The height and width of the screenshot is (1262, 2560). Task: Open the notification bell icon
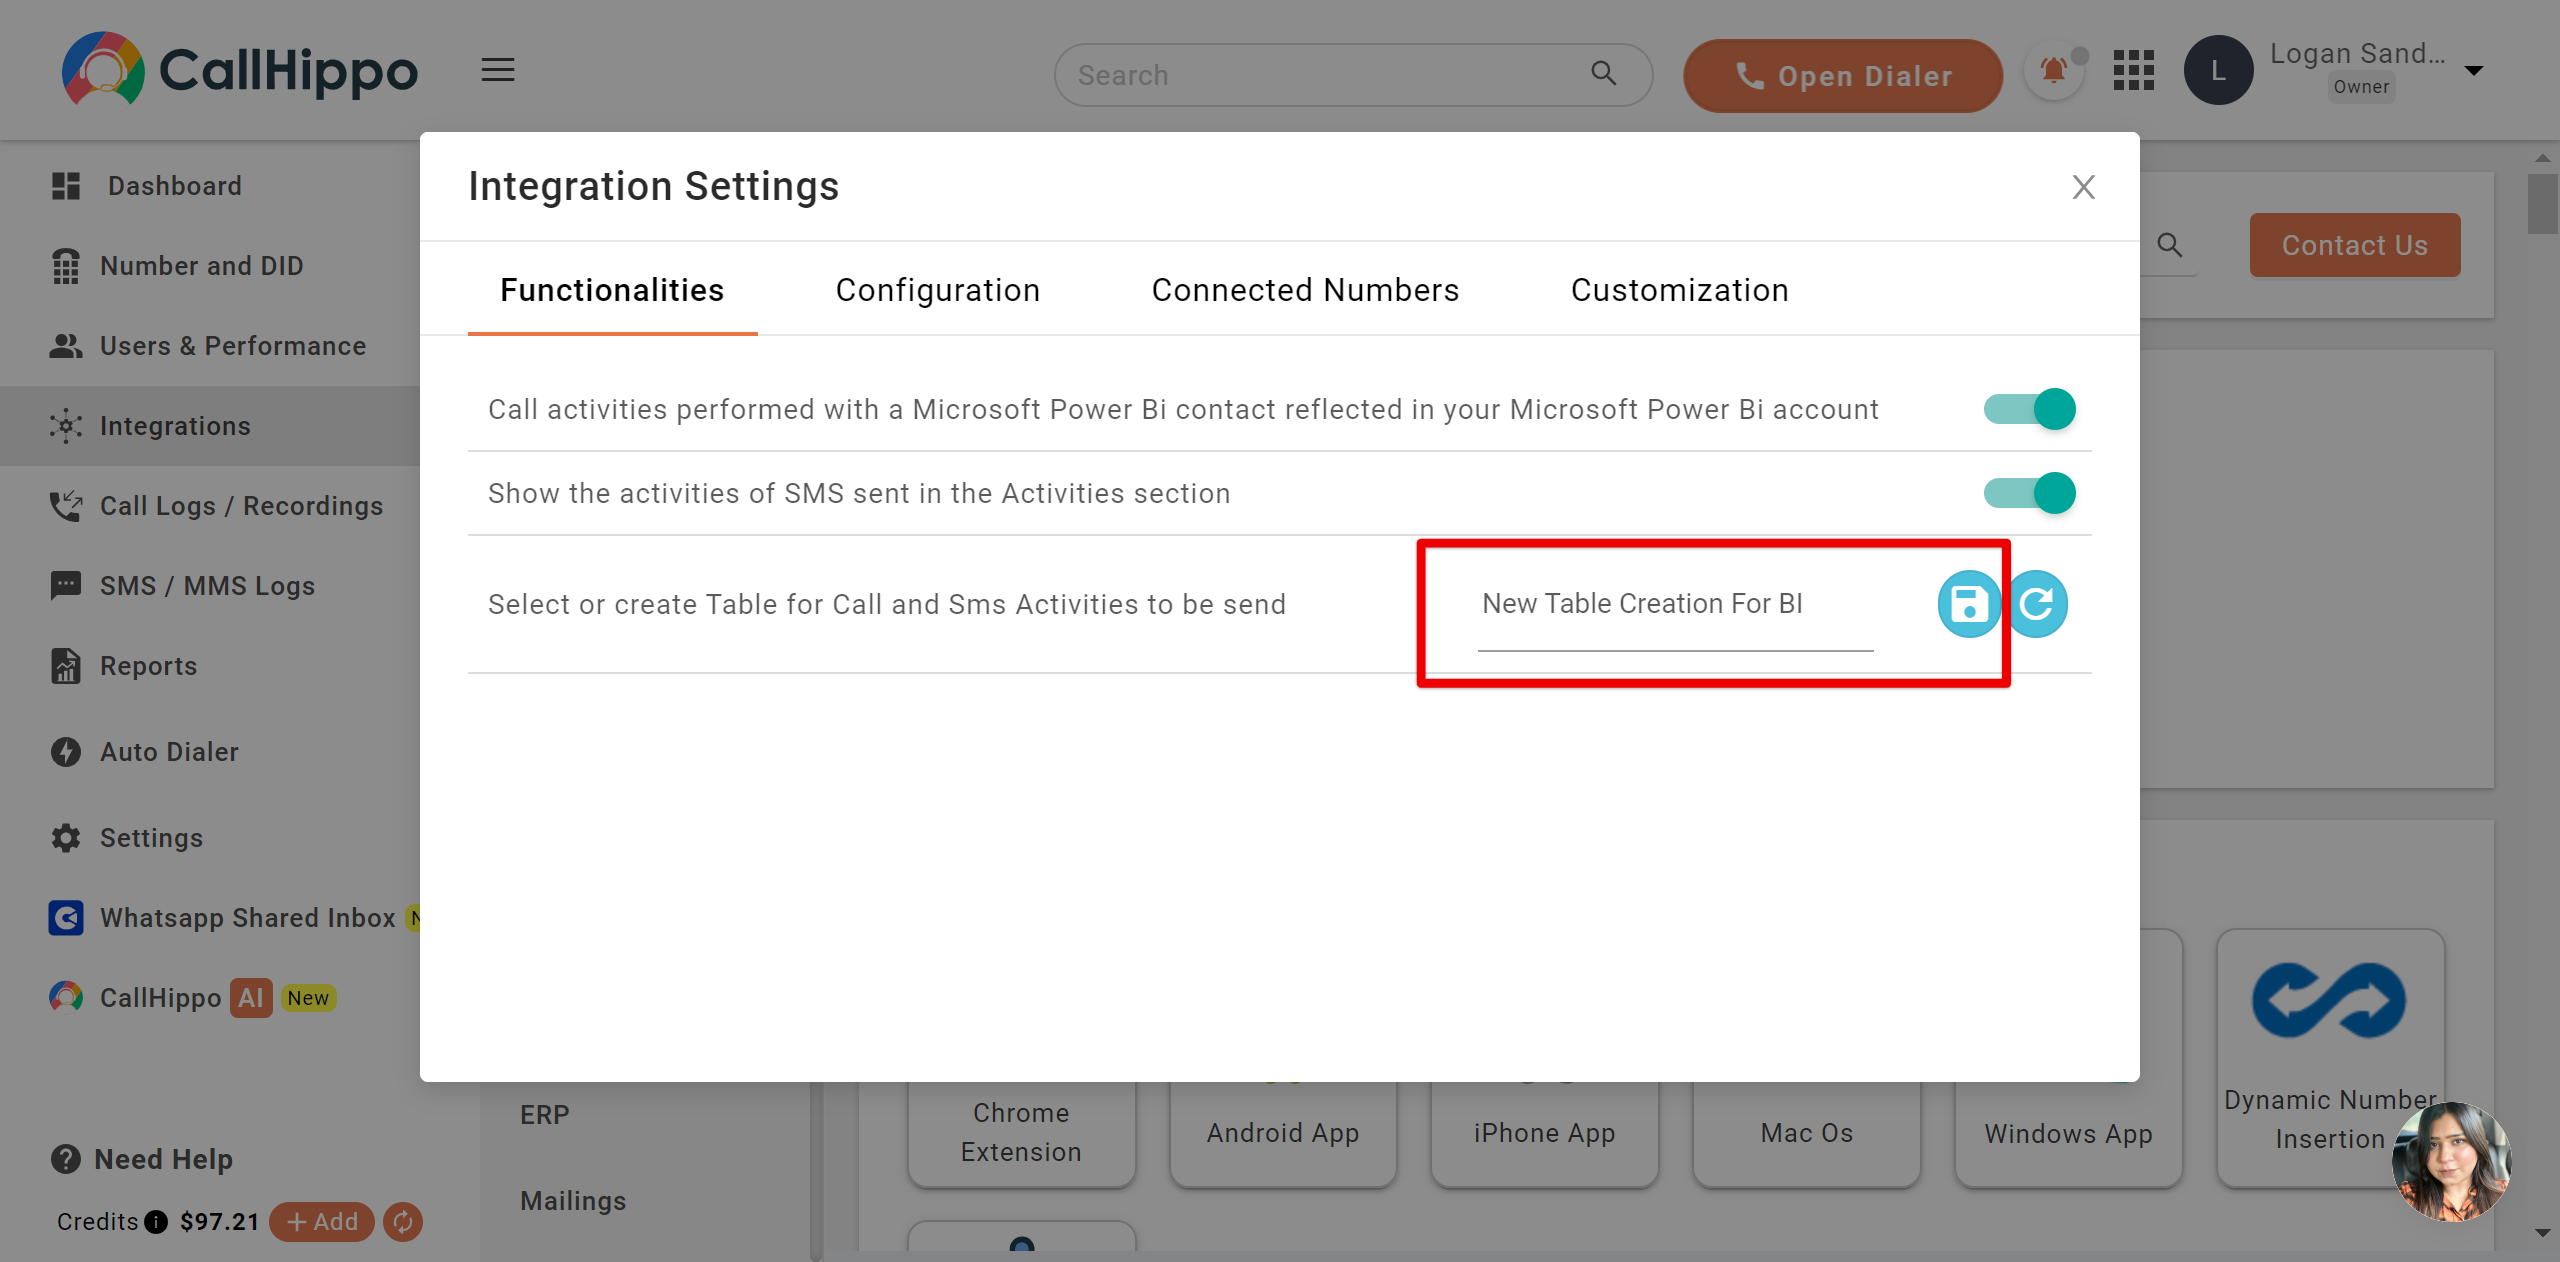click(x=2054, y=71)
